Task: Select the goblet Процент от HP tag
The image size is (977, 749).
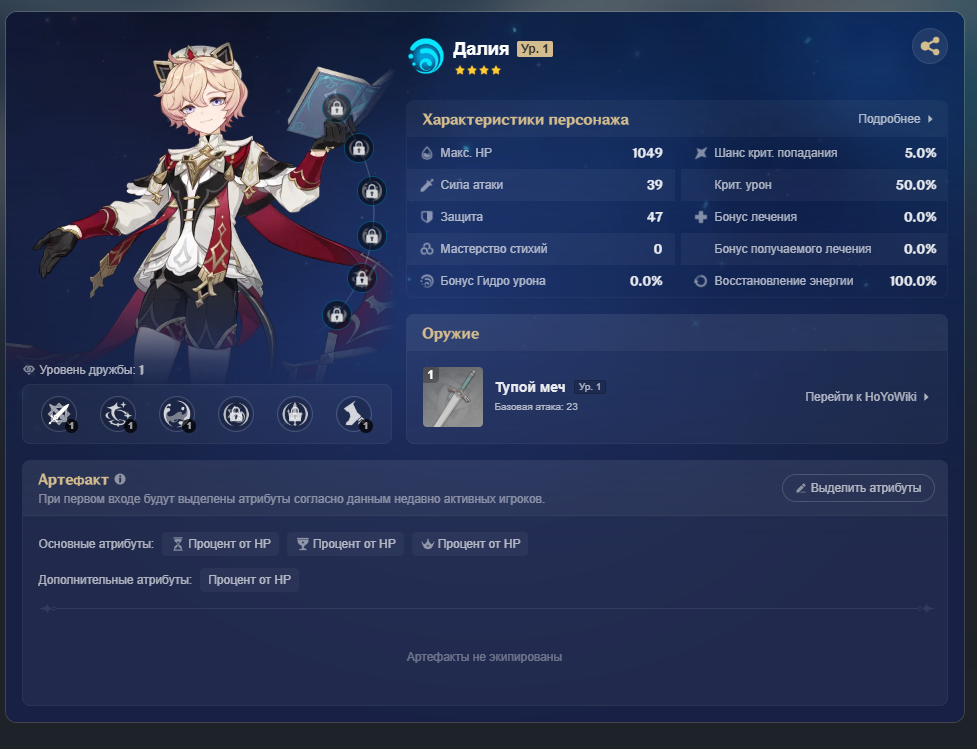Action: tap(345, 544)
